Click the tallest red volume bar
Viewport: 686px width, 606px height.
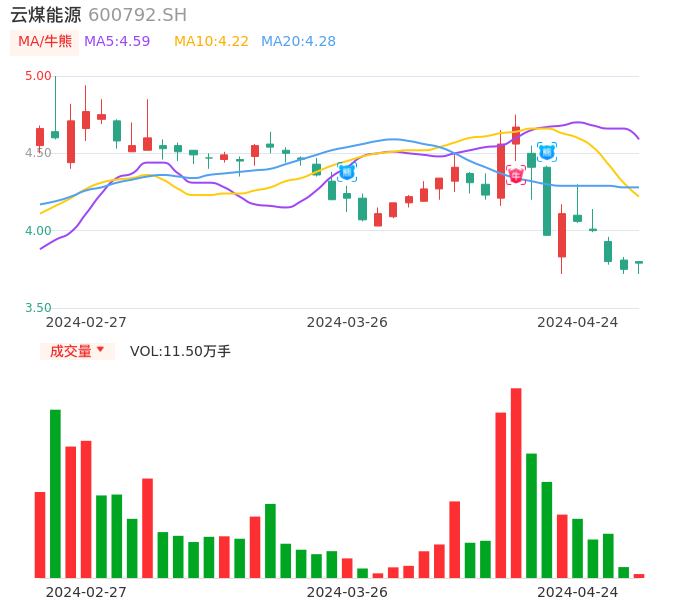(516, 482)
